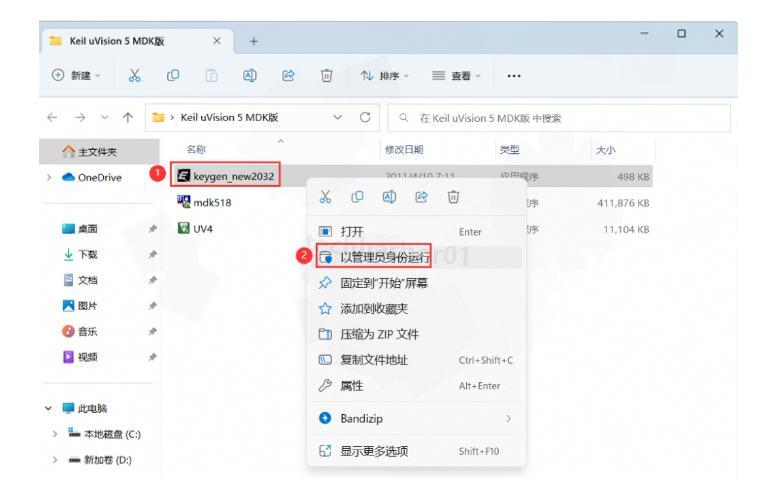Refresh the folder with the refresh icon

(365, 118)
